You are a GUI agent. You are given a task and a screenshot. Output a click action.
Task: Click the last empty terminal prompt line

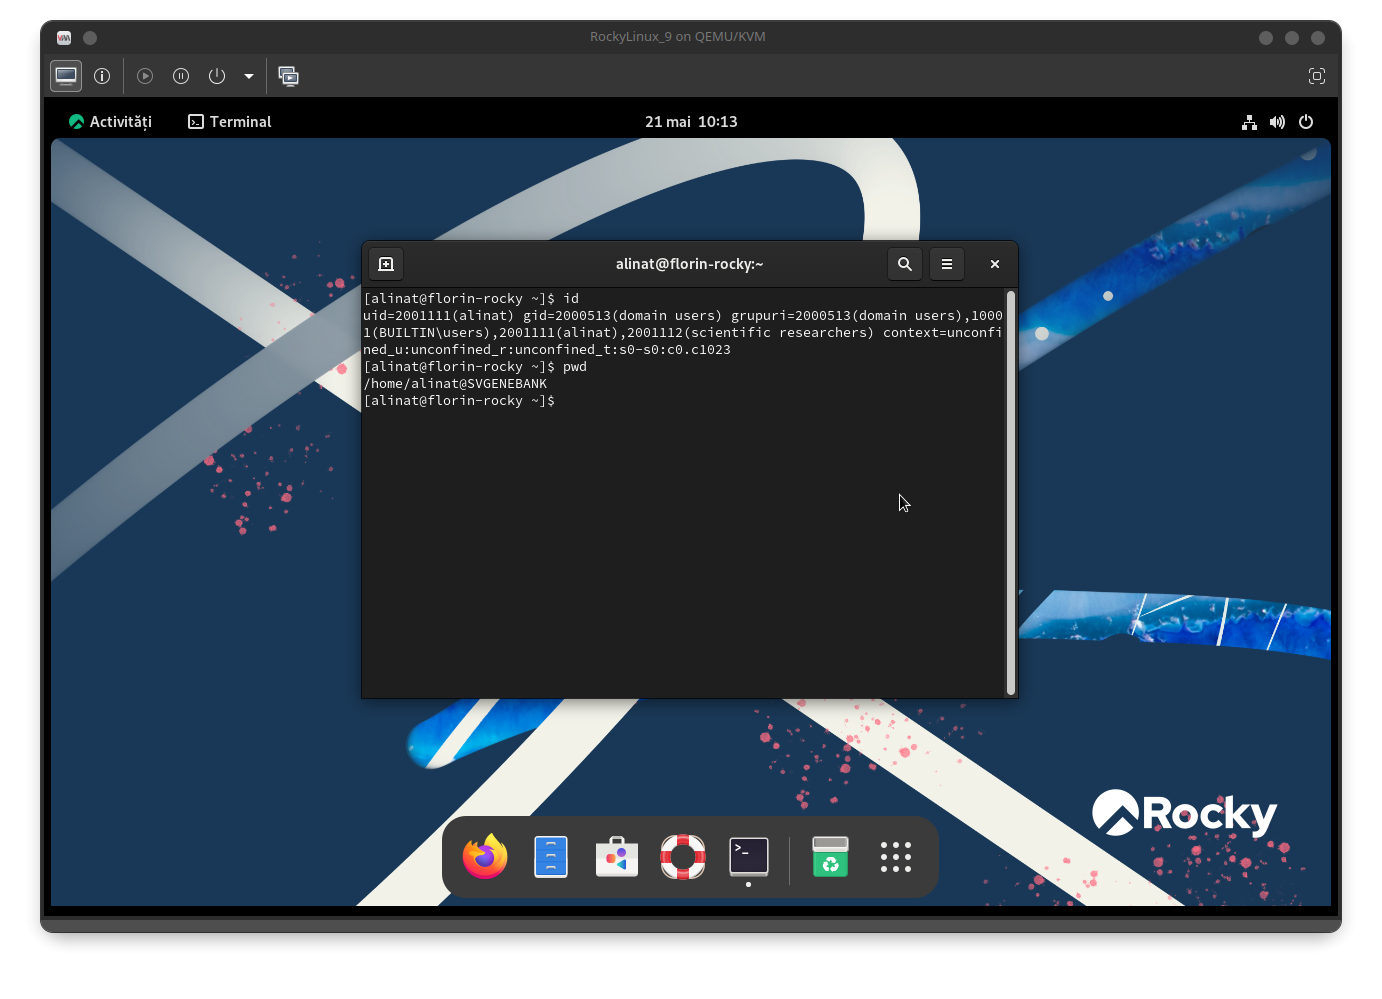click(459, 401)
